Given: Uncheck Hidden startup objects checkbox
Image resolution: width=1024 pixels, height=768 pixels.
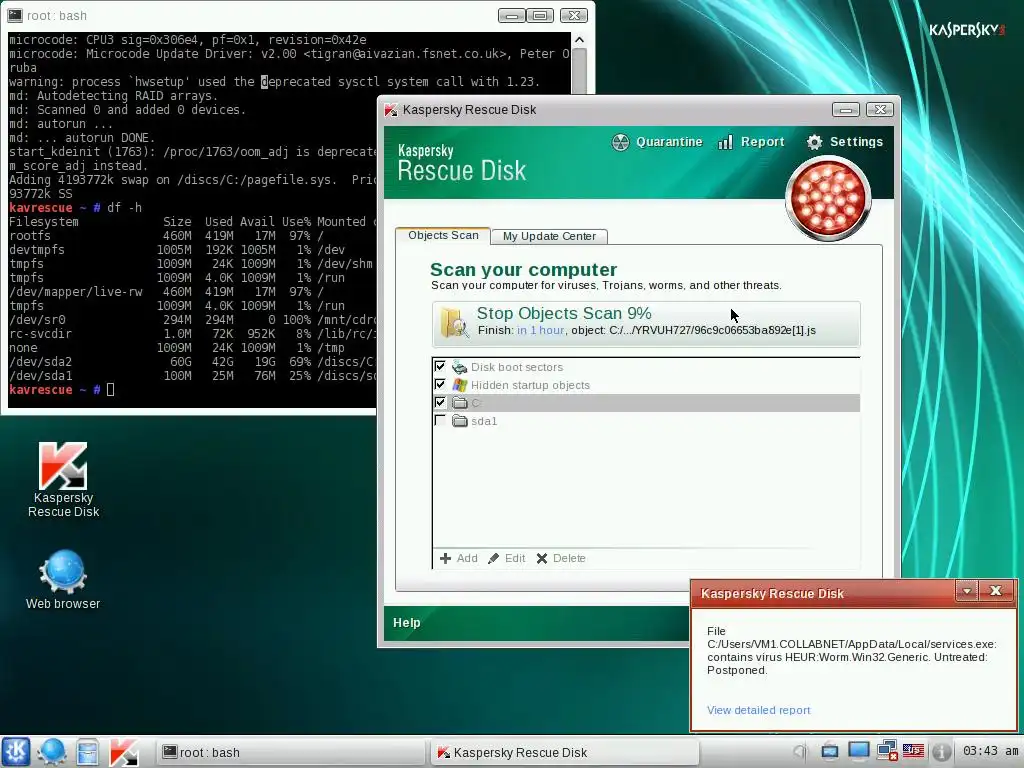Looking at the screenshot, I should coord(440,384).
